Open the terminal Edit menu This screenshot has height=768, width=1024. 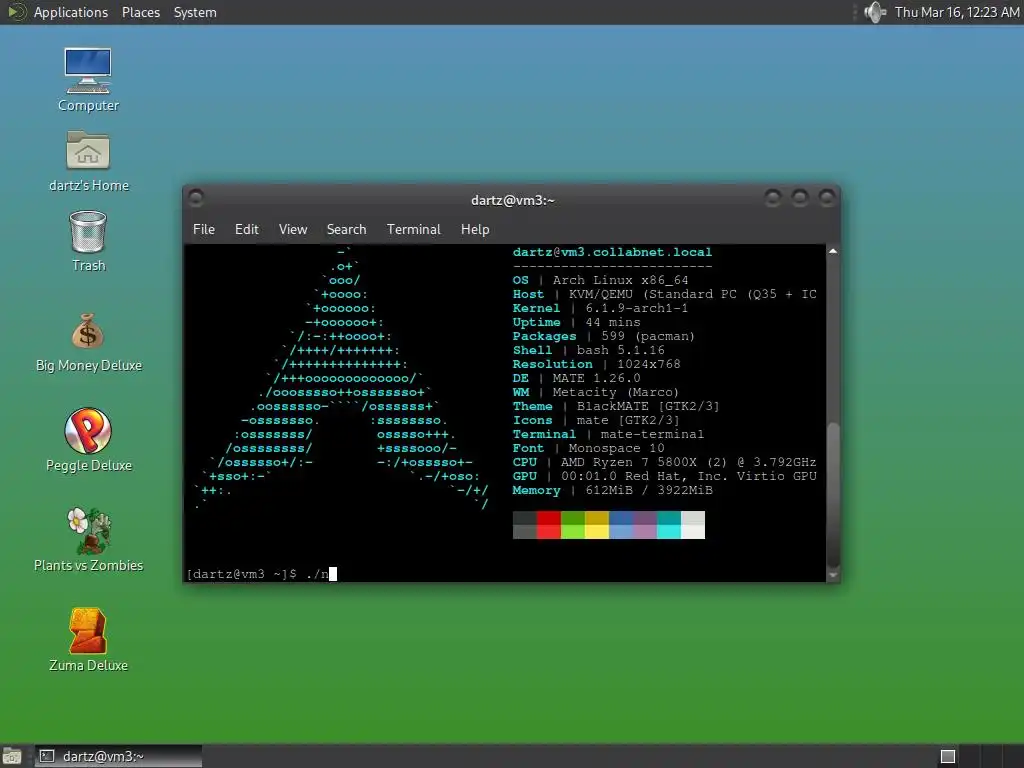(x=247, y=229)
